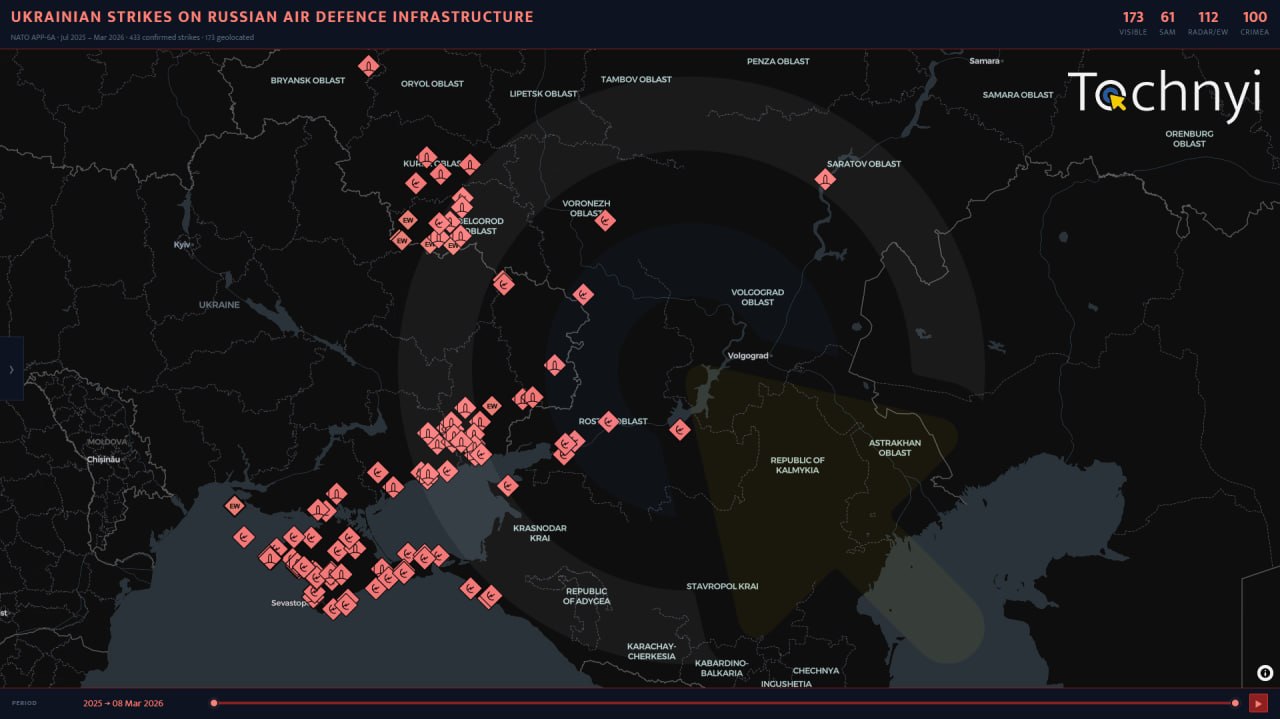Click the period date range text
The height and width of the screenshot is (719, 1280).
pos(123,703)
